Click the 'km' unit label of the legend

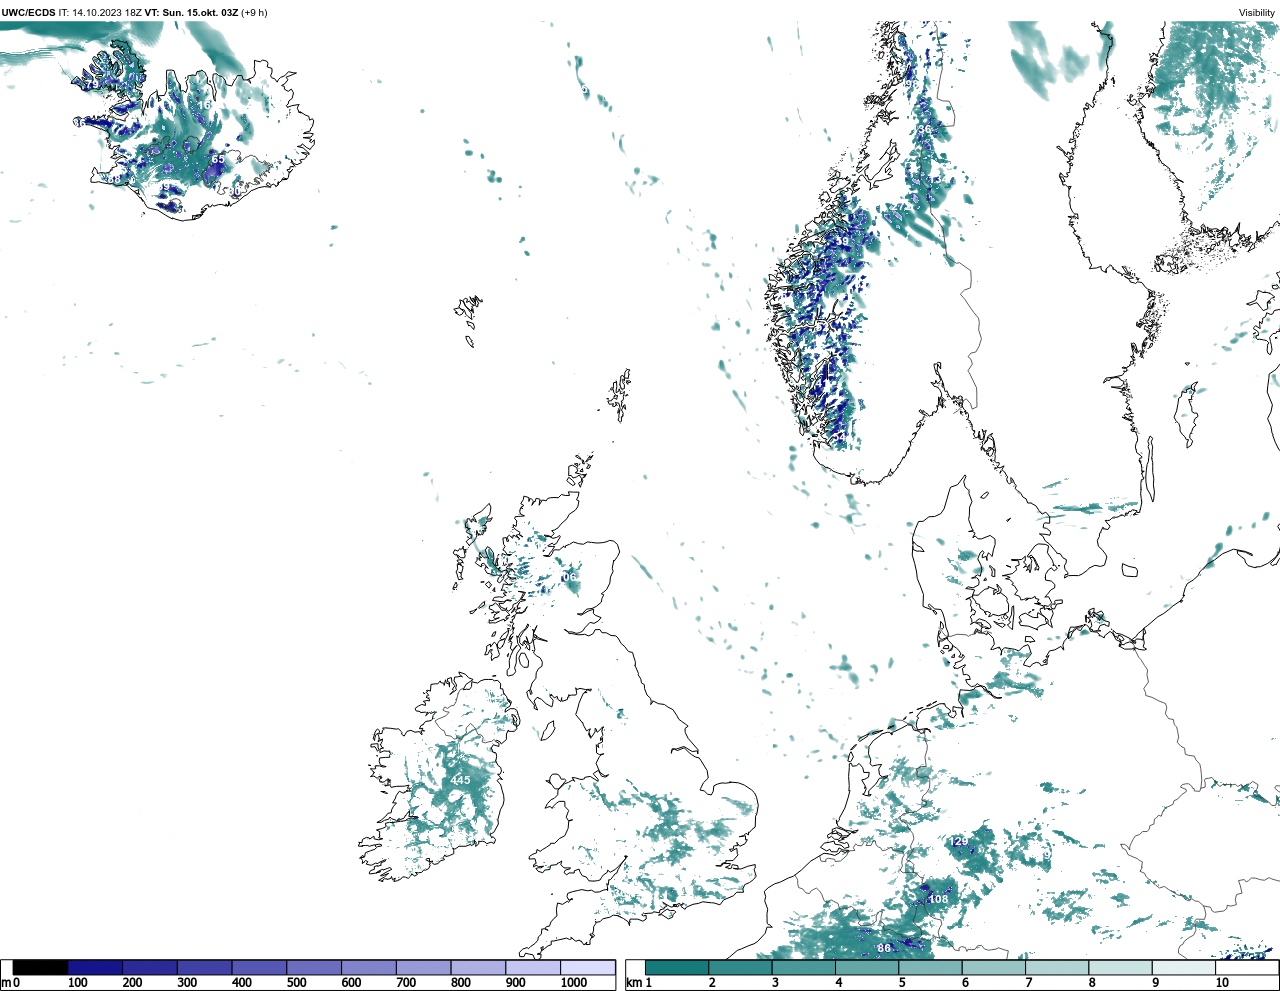pos(633,983)
